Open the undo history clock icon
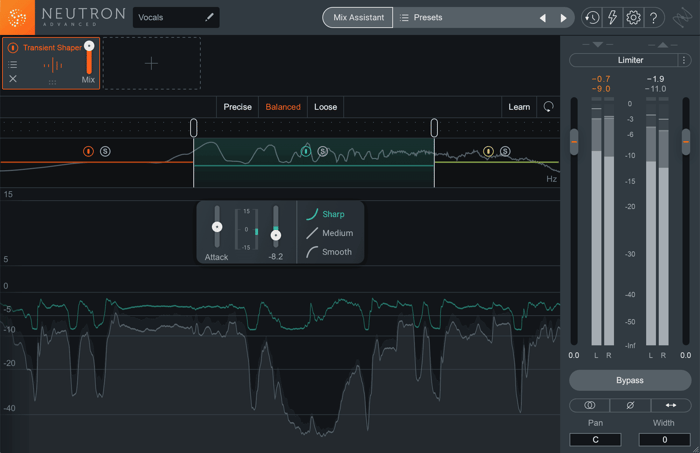 pyautogui.click(x=592, y=18)
